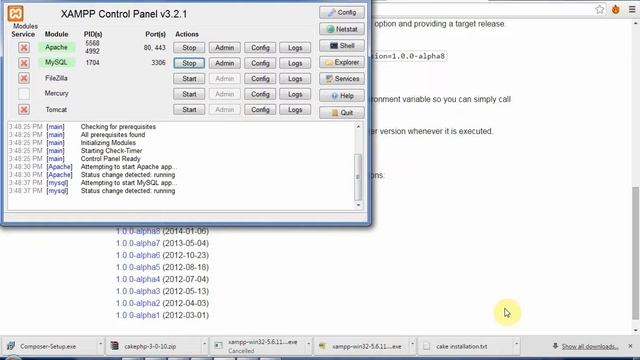The height and width of the screenshot is (360, 640).
Task: Open downloaded cakephp-3-0-10.zip
Action: [x=150, y=347]
